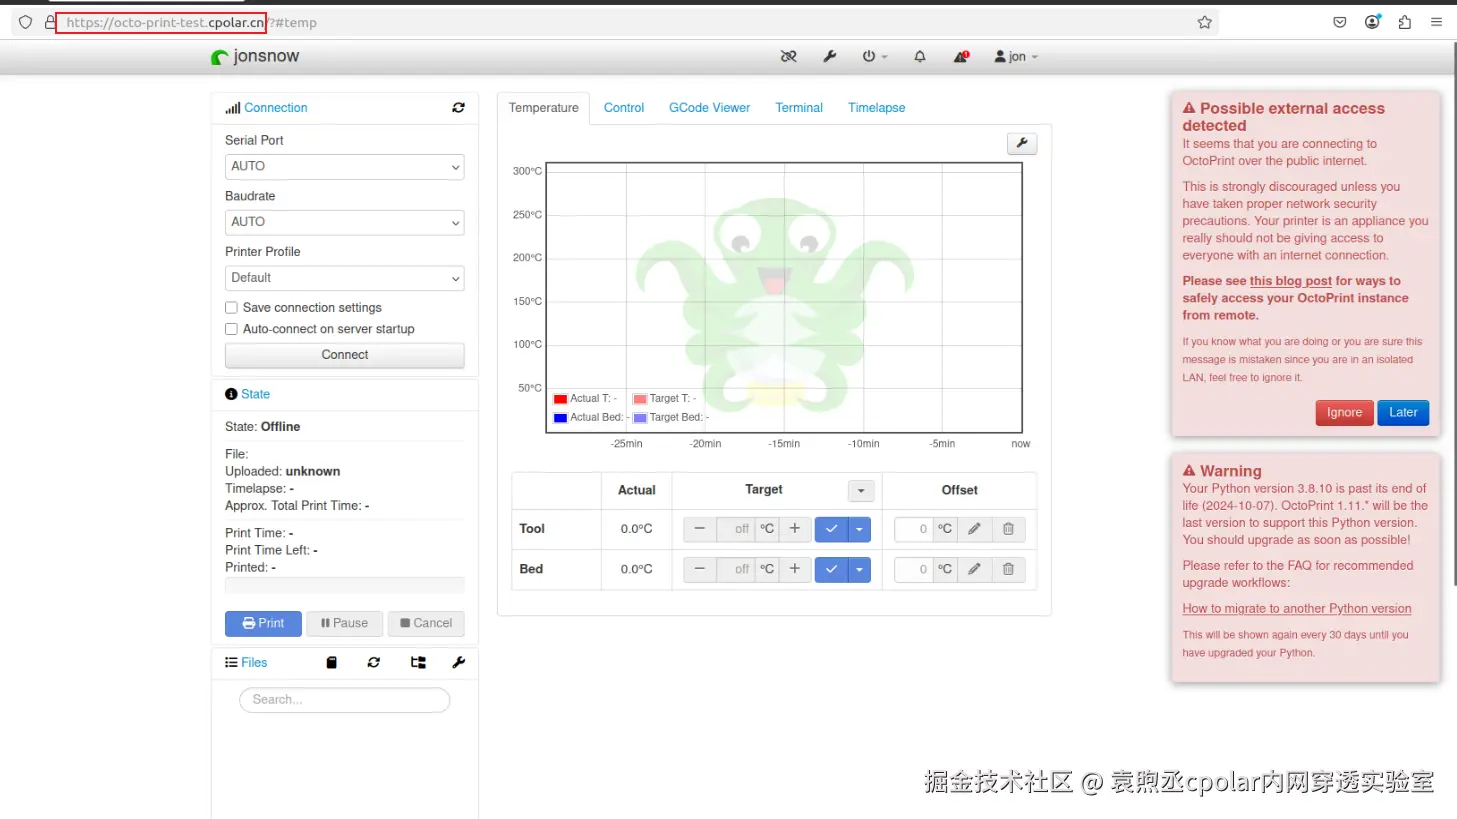The width and height of the screenshot is (1457, 819).
Task: Collapse the Connection panel header
Action: point(276,108)
